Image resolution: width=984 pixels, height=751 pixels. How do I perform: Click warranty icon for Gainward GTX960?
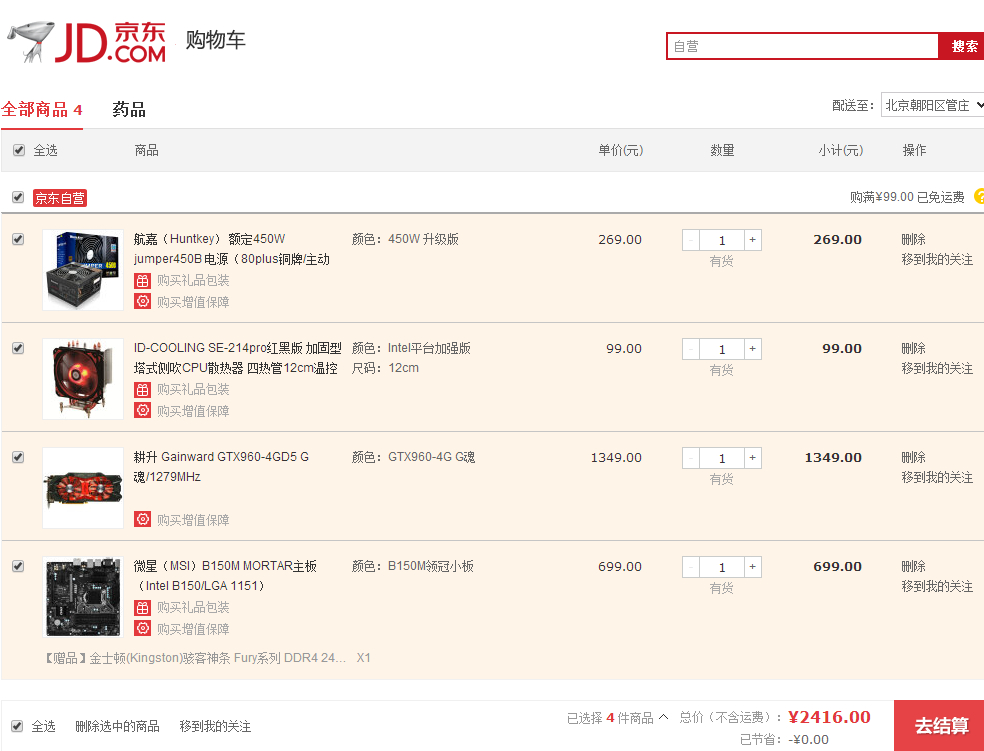click(142, 520)
